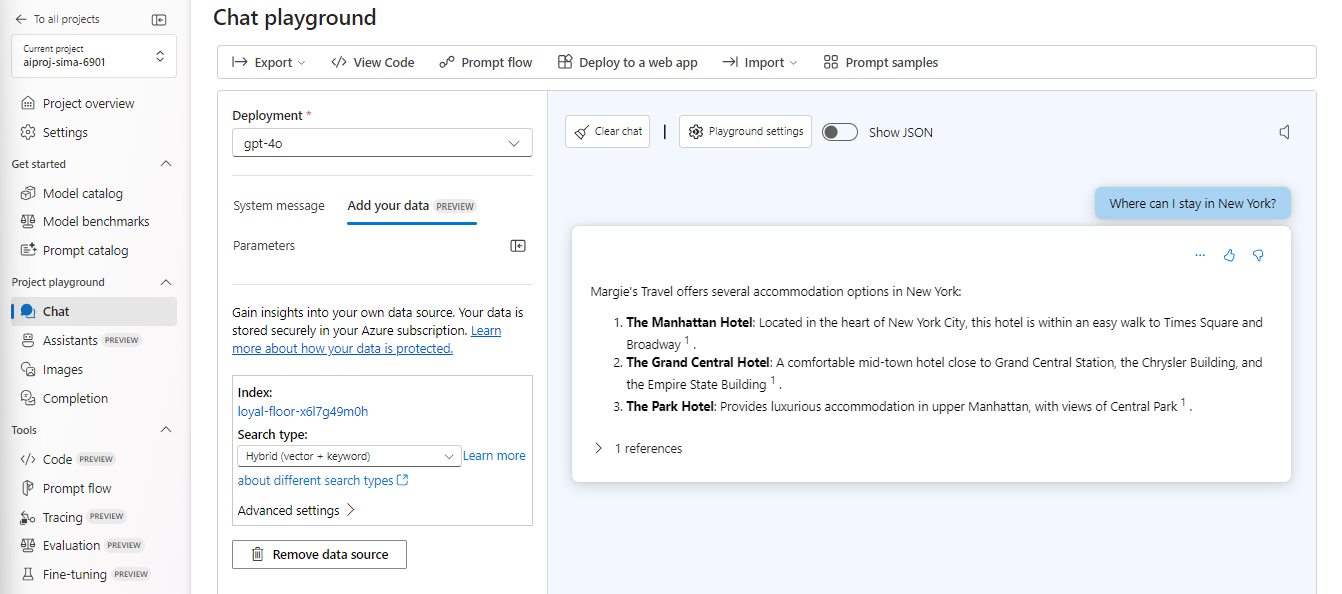Image resolution: width=1342 pixels, height=594 pixels.
Task: Expand the 1 references section
Action: (x=638, y=448)
